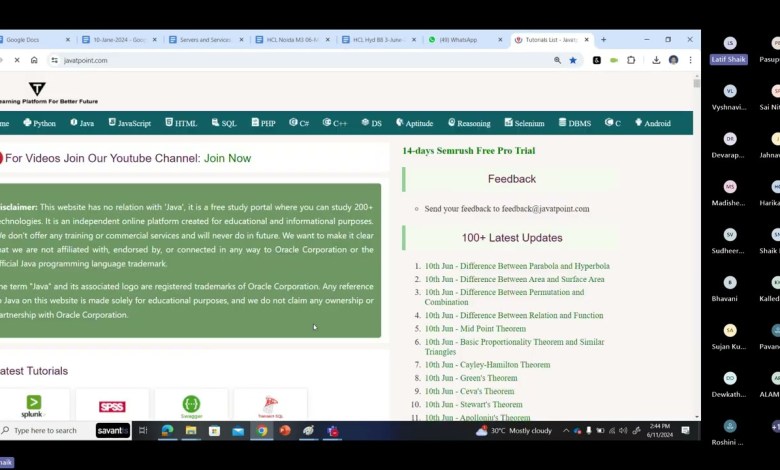
Task: Open the Splunk tutorial thumbnail
Action: pyautogui.click(x=33, y=406)
